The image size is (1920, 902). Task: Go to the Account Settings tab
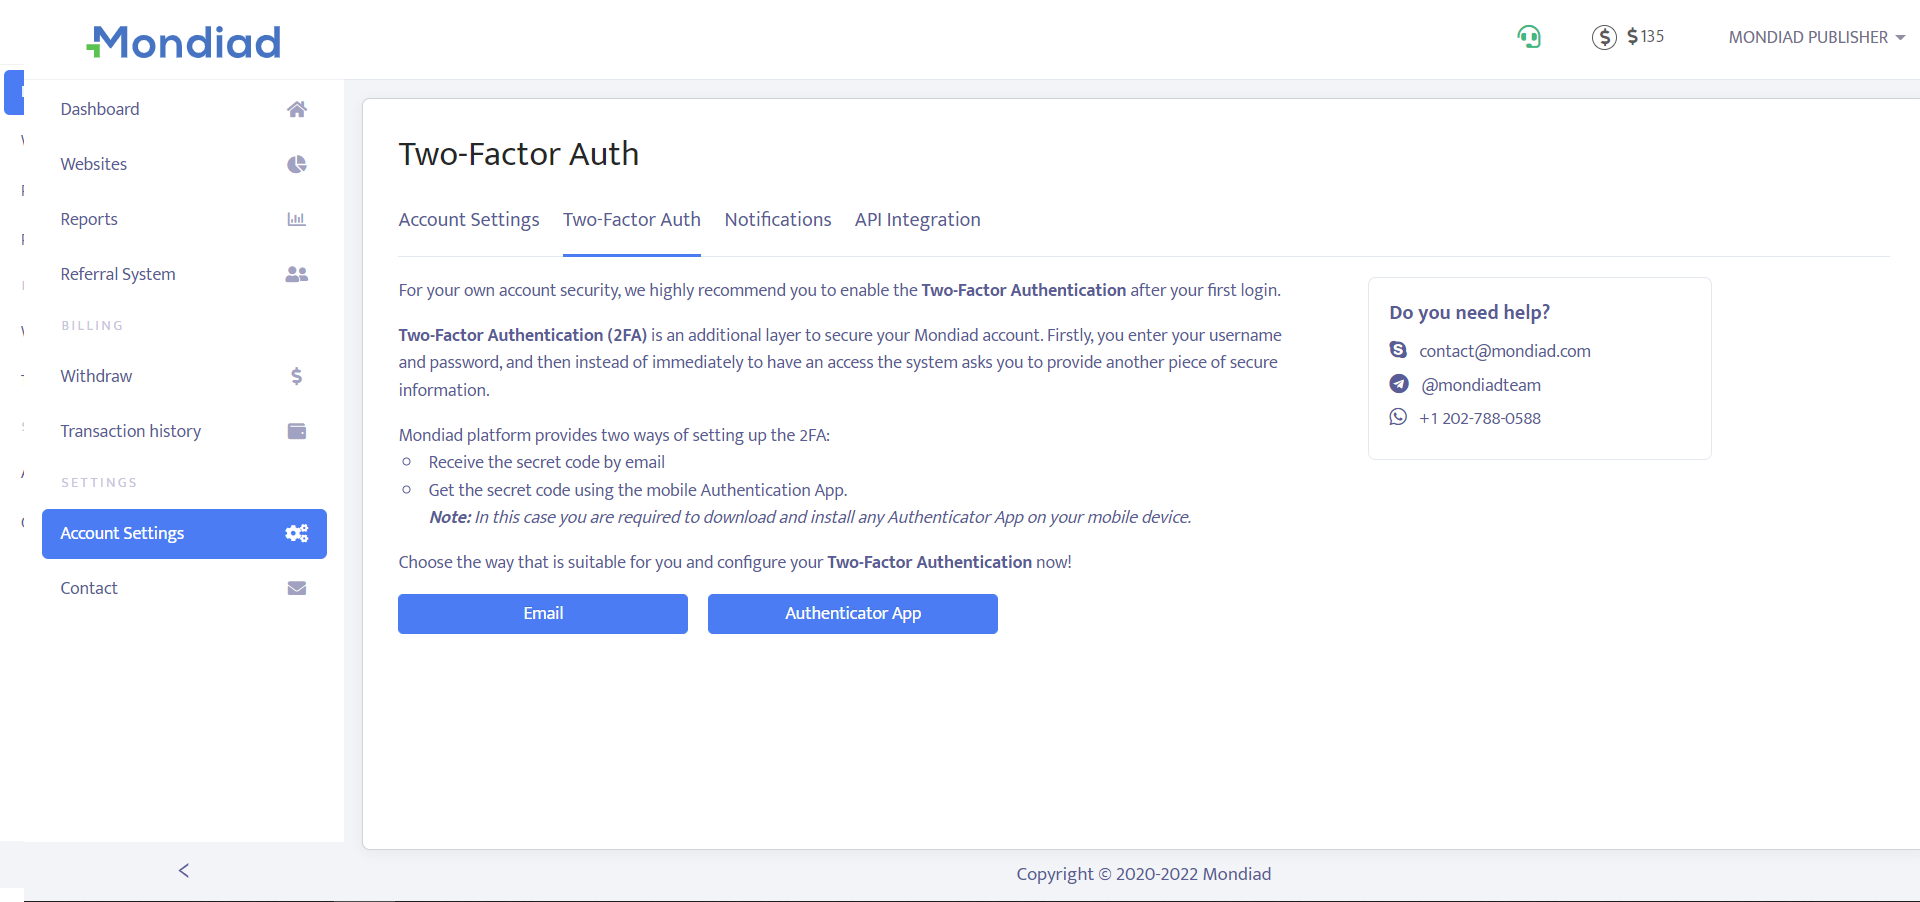[468, 220]
